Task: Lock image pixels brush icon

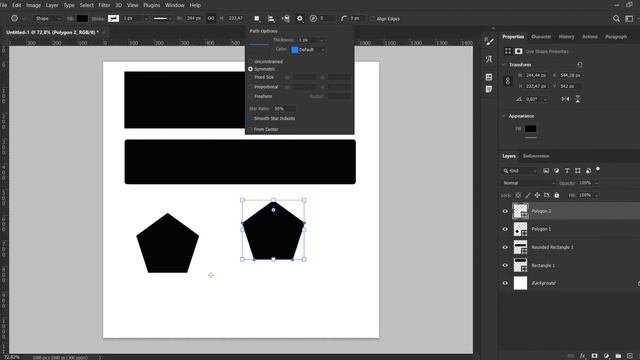Action: (x=528, y=196)
